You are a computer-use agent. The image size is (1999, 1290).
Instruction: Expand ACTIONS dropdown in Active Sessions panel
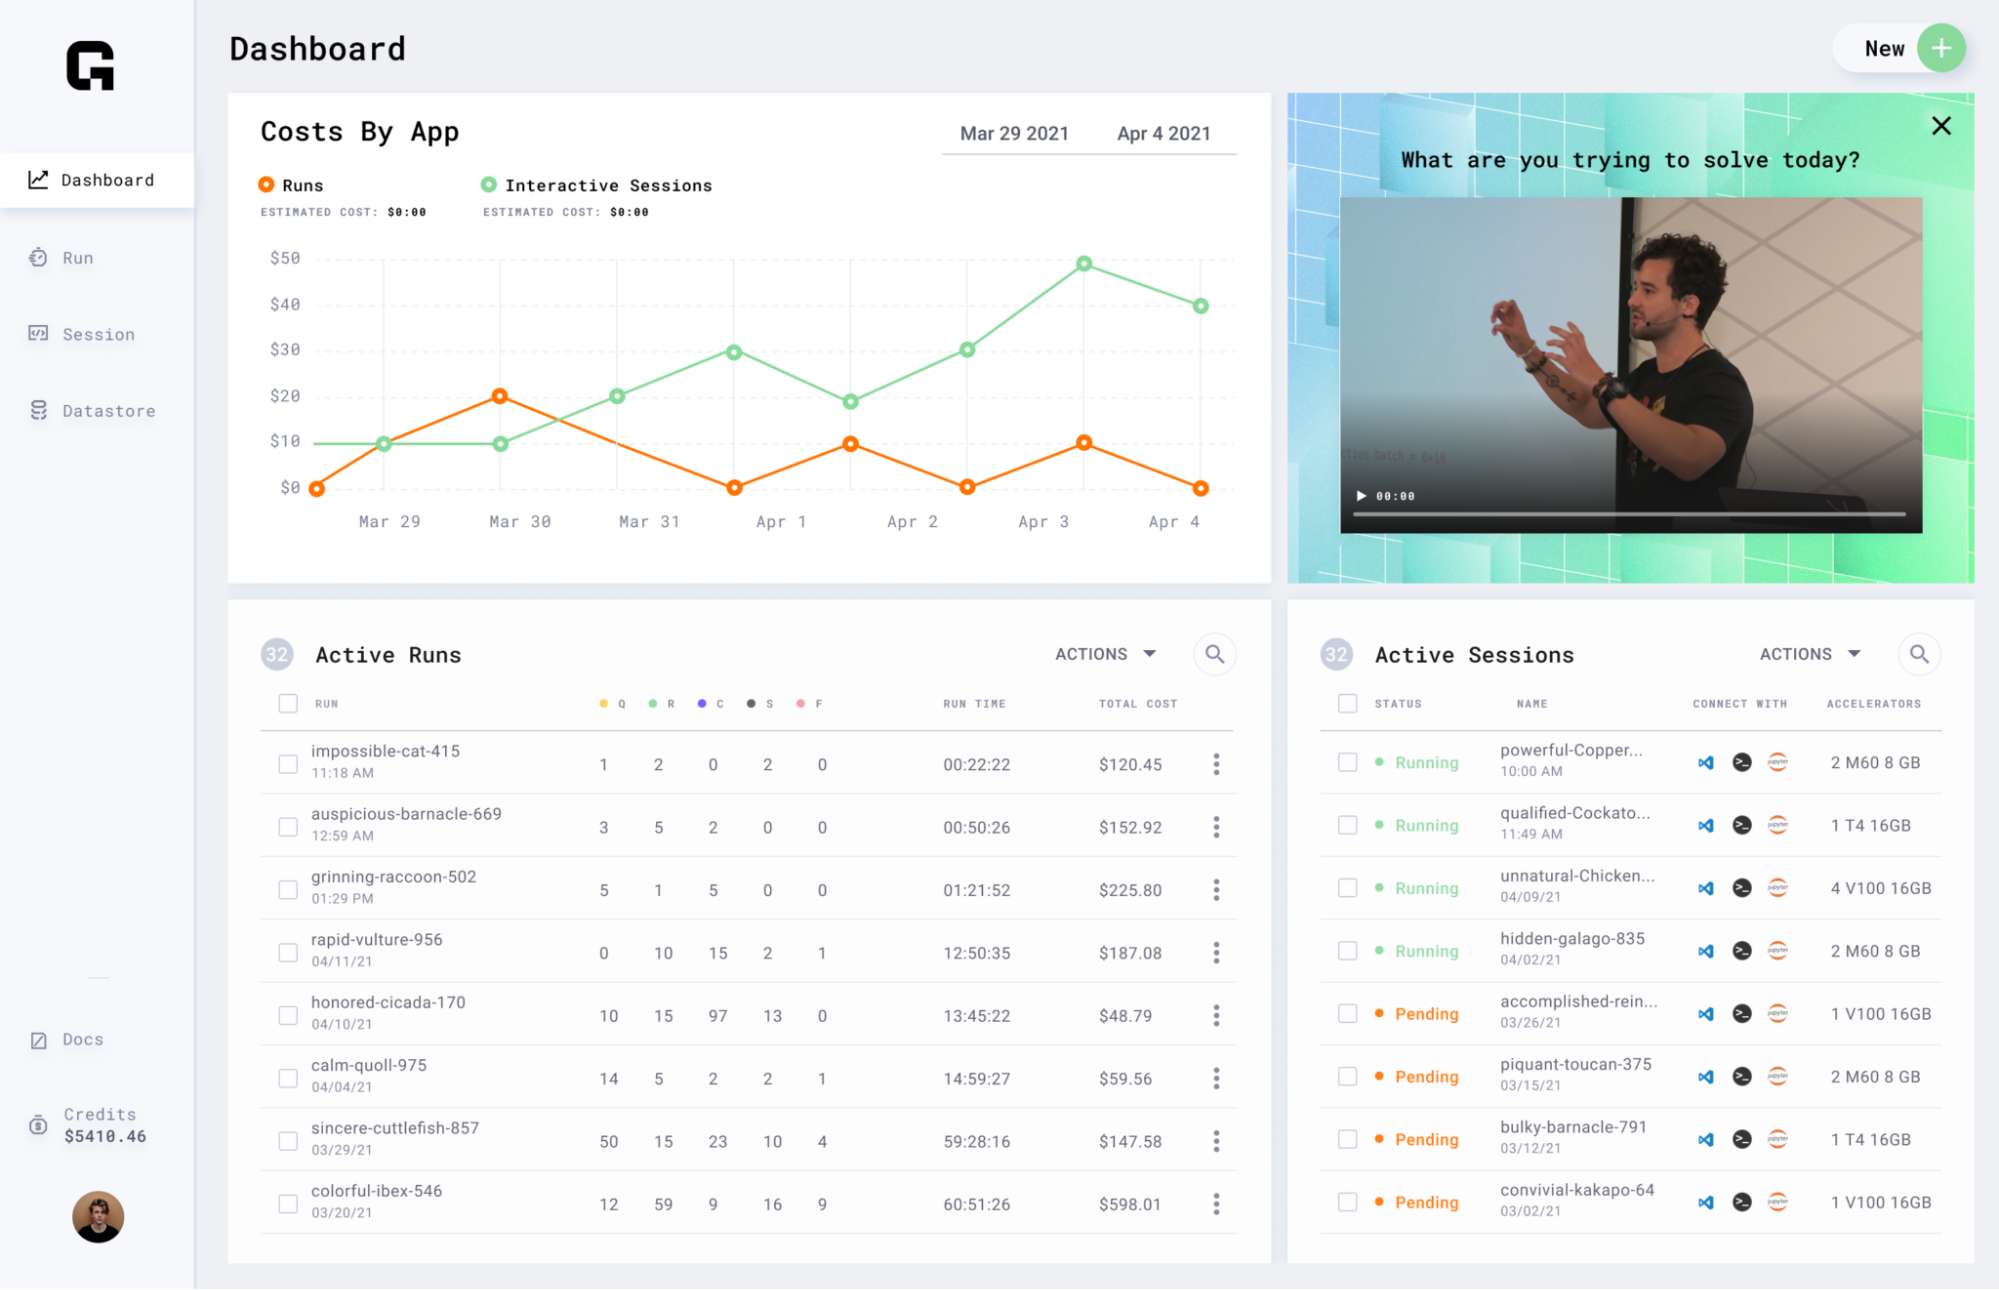tap(1811, 654)
